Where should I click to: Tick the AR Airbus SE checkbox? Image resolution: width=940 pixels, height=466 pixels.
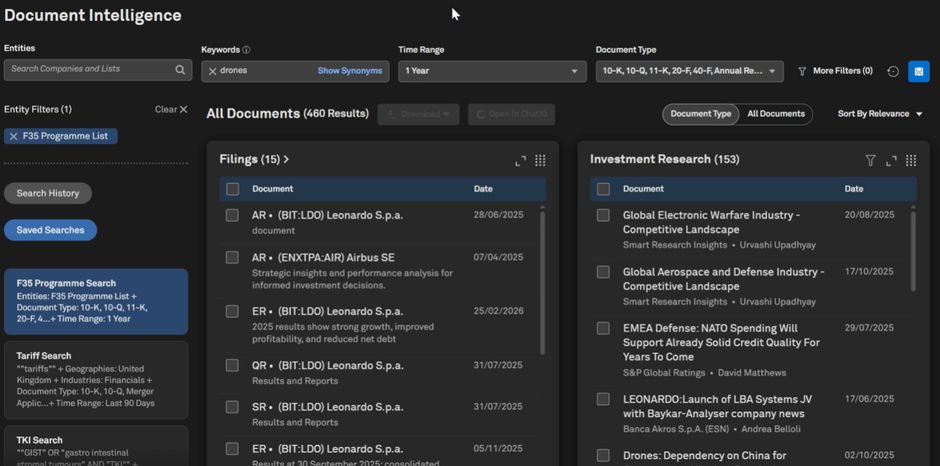[232, 257]
